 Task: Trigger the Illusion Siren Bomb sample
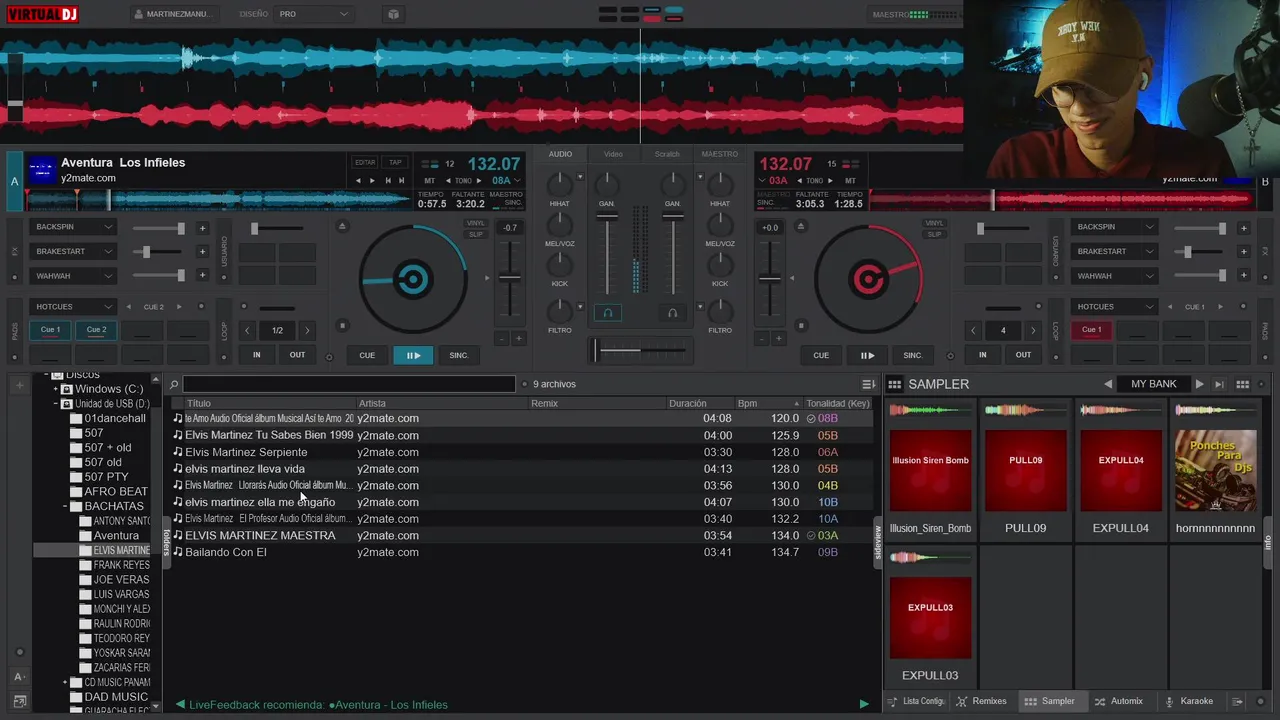pyautogui.click(x=930, y=470)
